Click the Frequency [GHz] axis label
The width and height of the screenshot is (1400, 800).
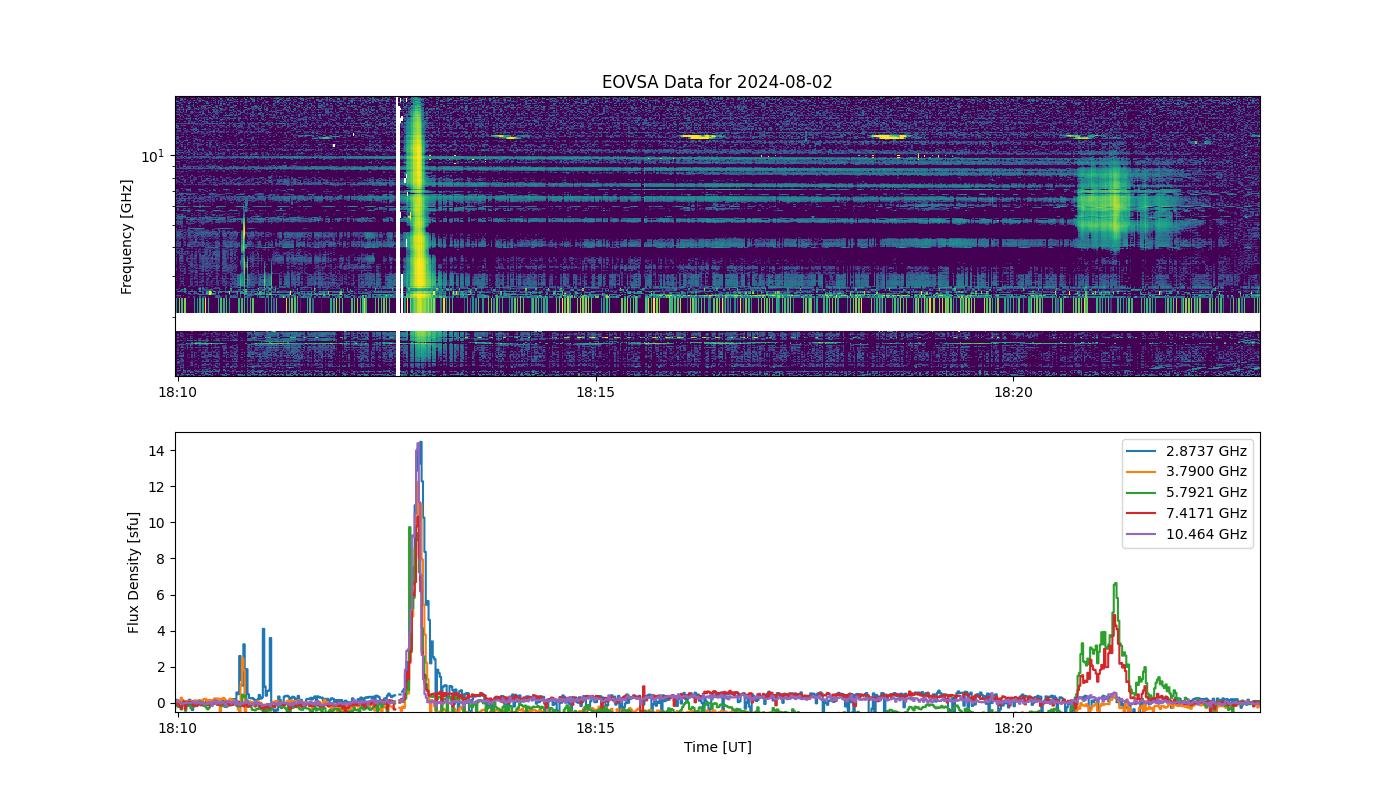(x=127, y=236)
